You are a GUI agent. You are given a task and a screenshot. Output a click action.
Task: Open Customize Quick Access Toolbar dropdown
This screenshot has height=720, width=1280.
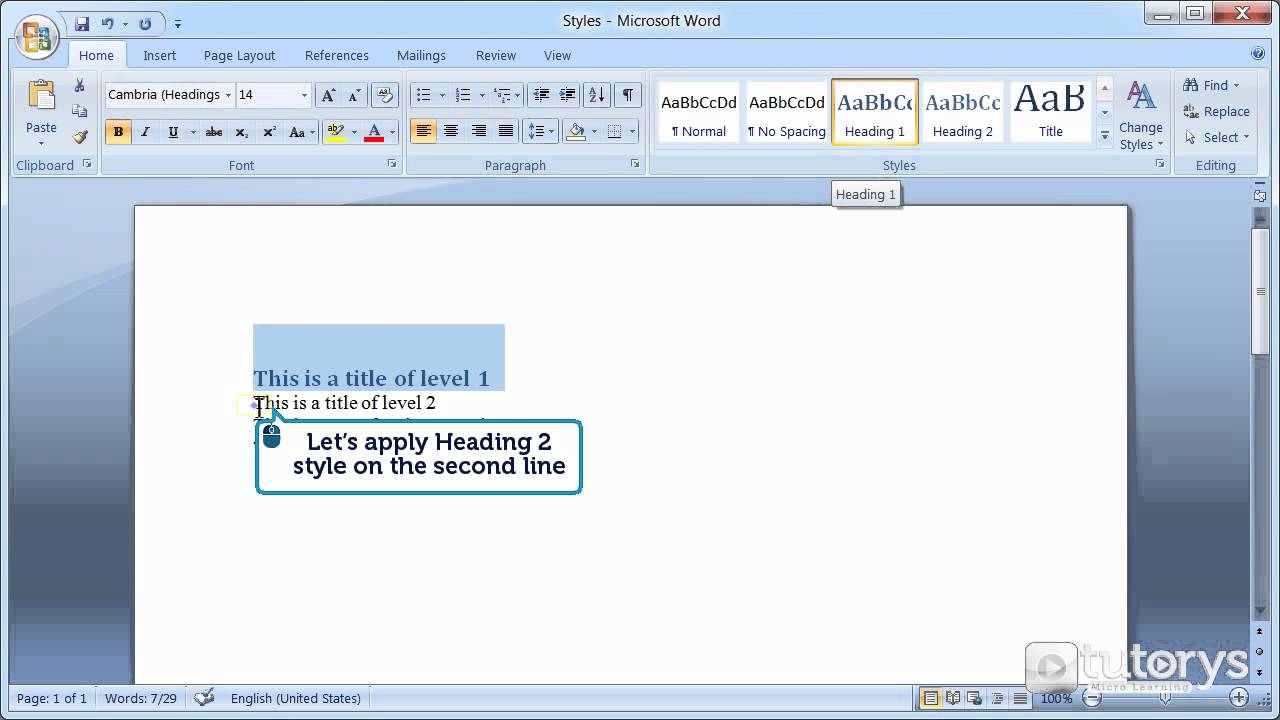tap(178, 23)
